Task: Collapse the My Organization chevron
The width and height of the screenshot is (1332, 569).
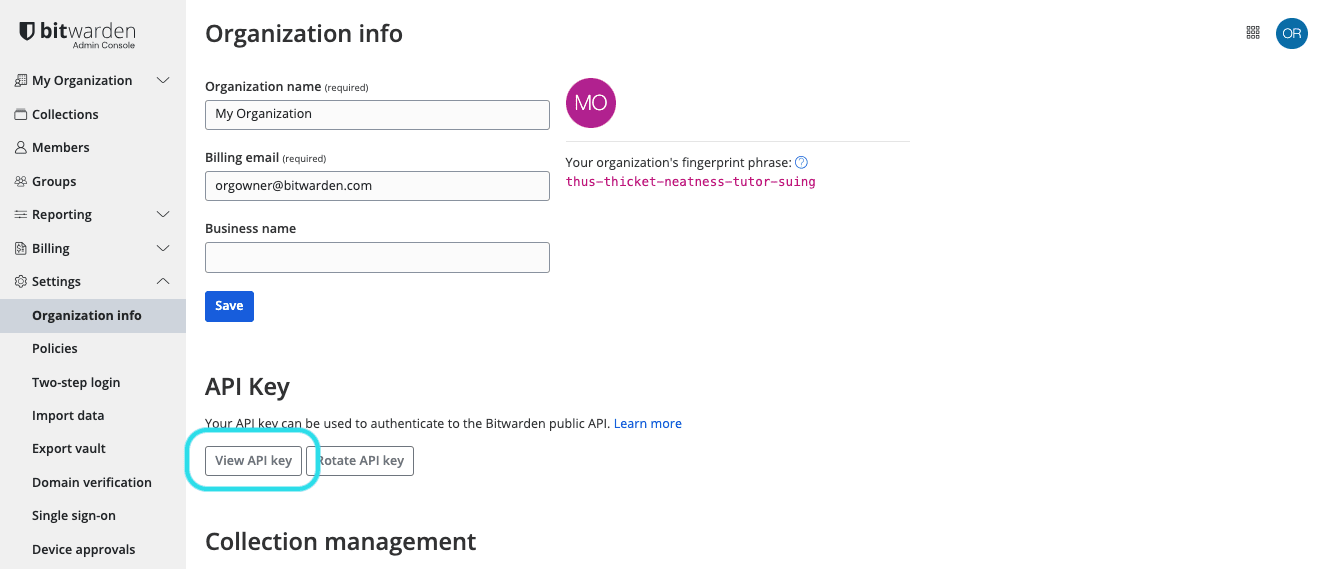Action: click(164, 80)
